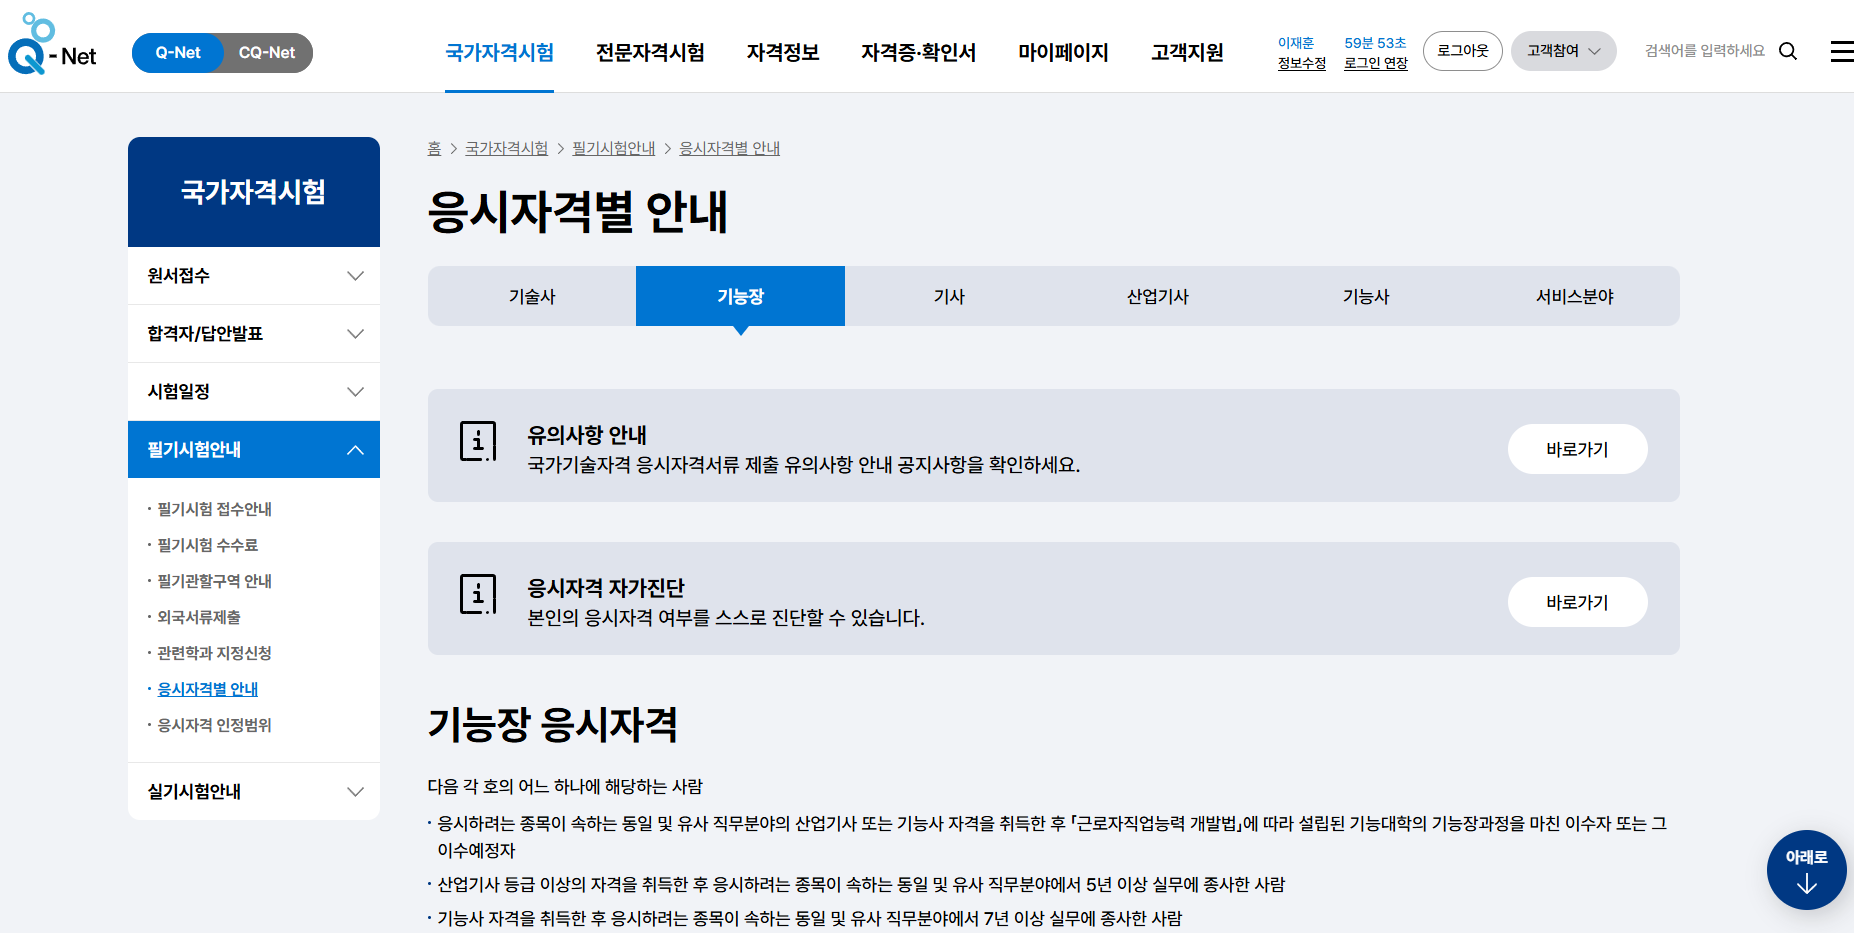The height and width of the screenshot is (933, 1854).
Task: Select the 기능장 tab
Action: [x=740, y=296]
